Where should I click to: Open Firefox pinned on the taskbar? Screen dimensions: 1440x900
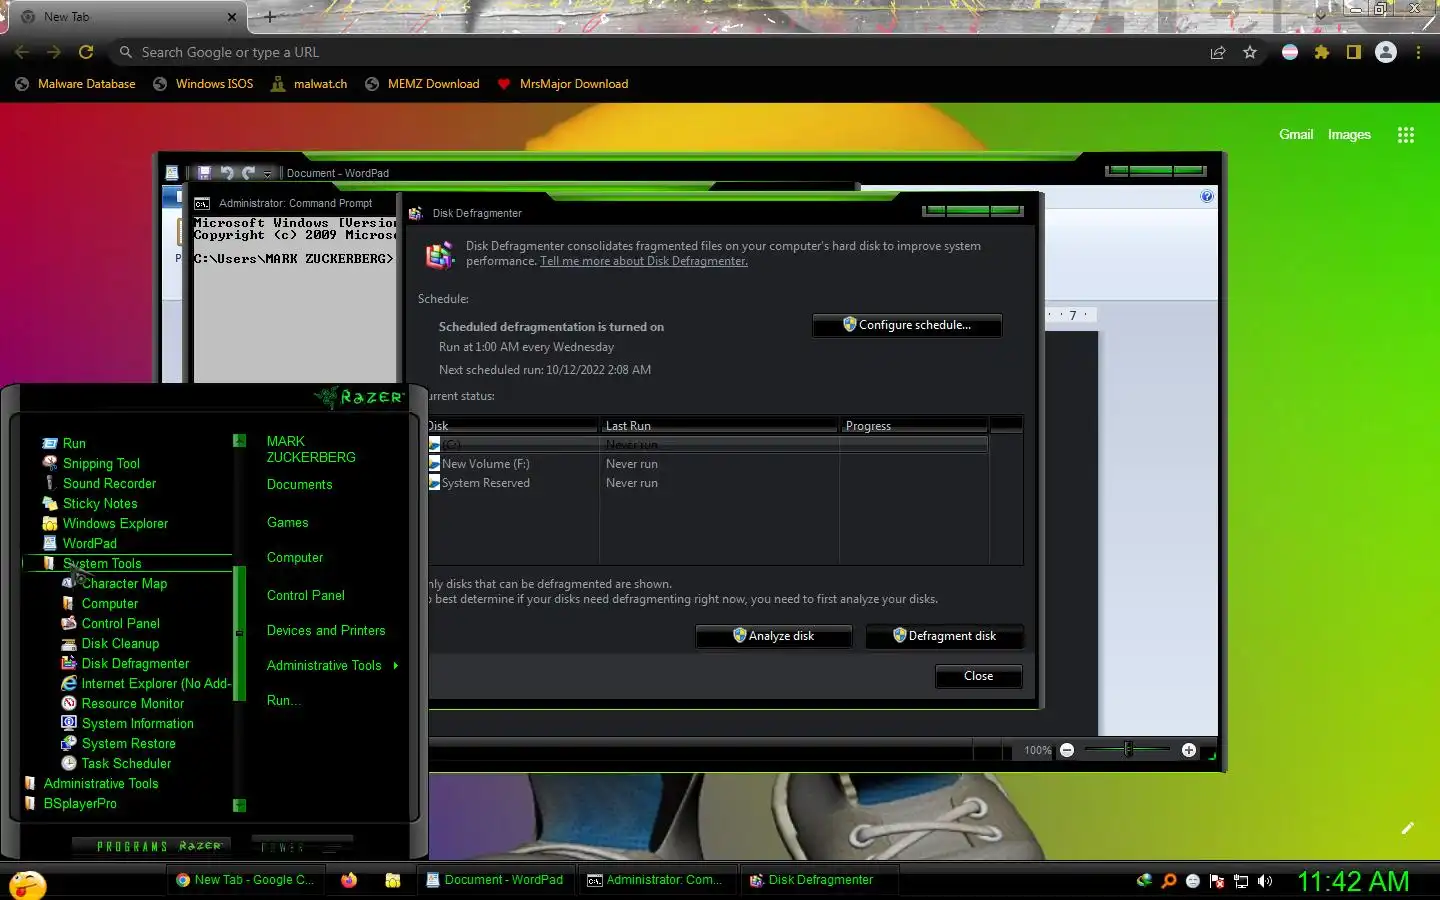click(349, 880)
